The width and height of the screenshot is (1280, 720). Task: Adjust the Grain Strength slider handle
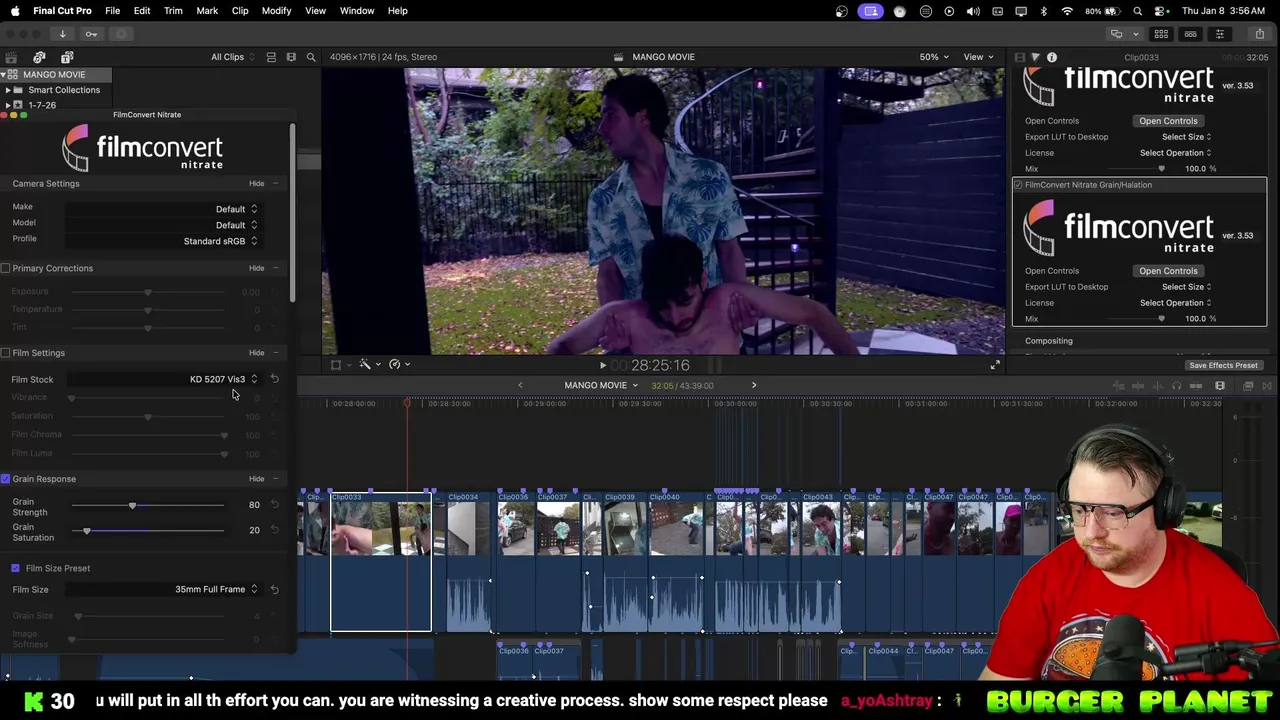(132, 506)
